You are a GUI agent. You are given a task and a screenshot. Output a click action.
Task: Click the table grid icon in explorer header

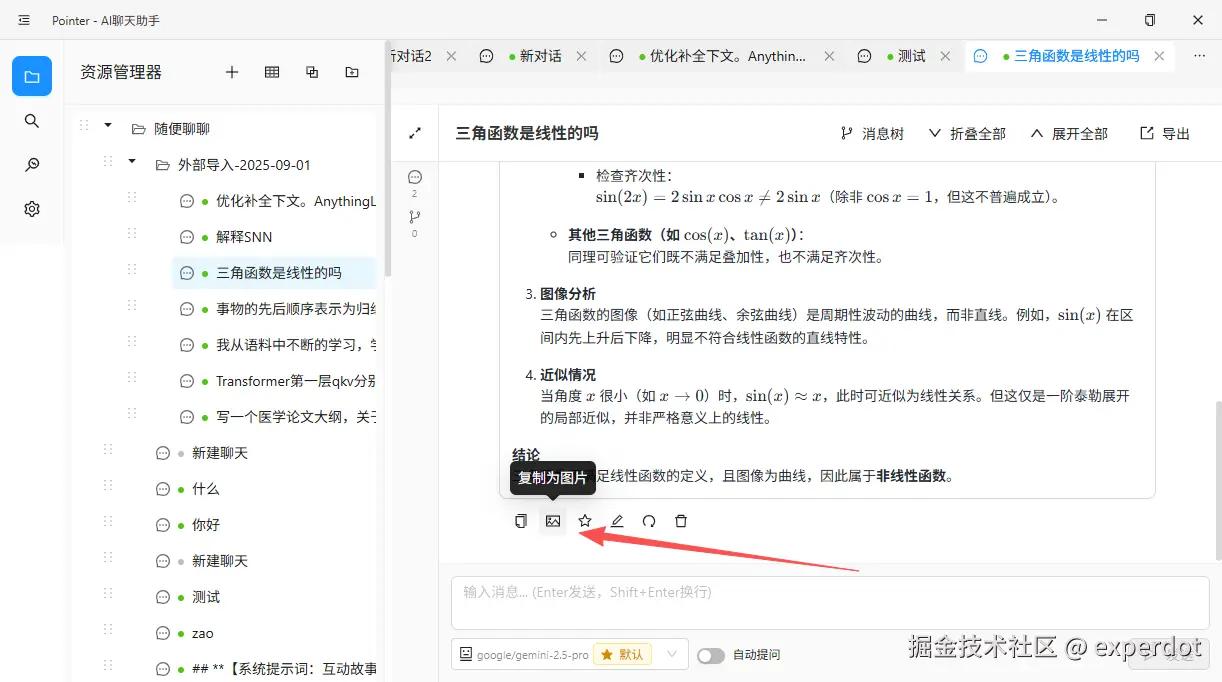[272, 72]
